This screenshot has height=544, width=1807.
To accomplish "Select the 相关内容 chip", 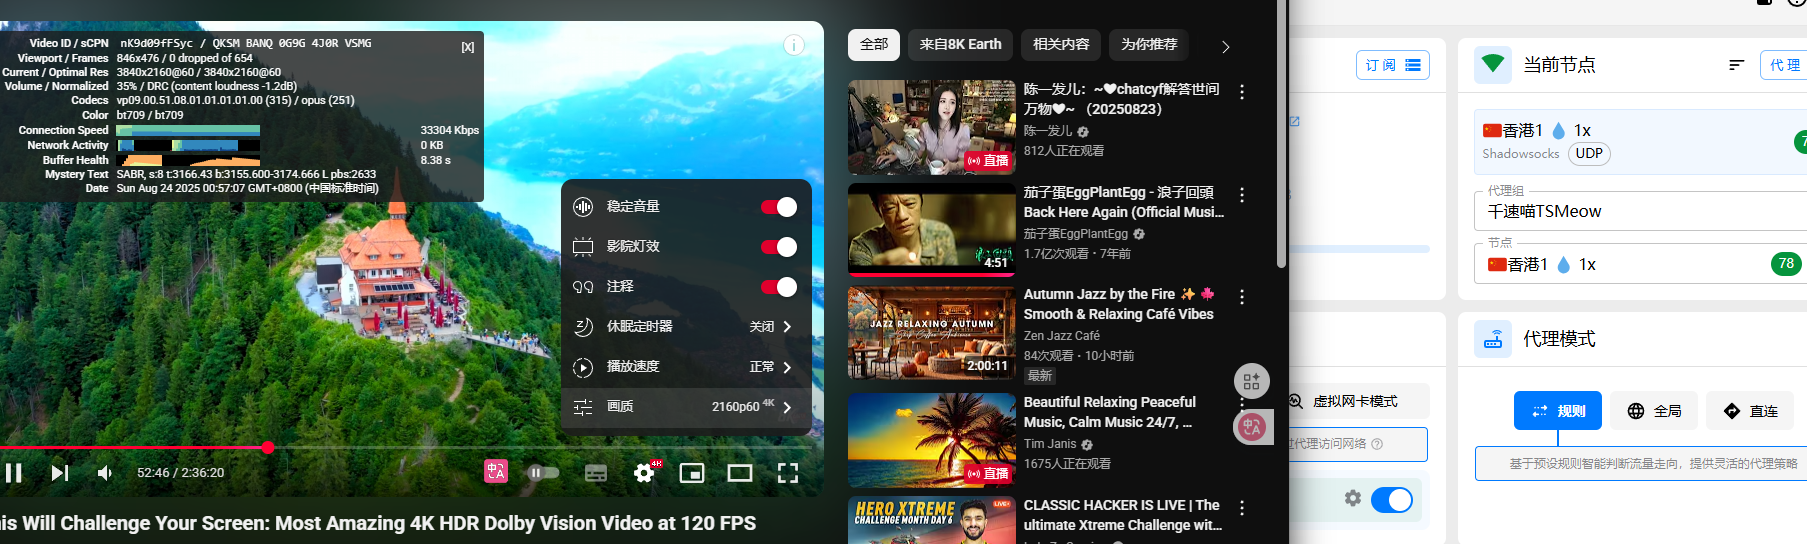I will coord(1061,45).
